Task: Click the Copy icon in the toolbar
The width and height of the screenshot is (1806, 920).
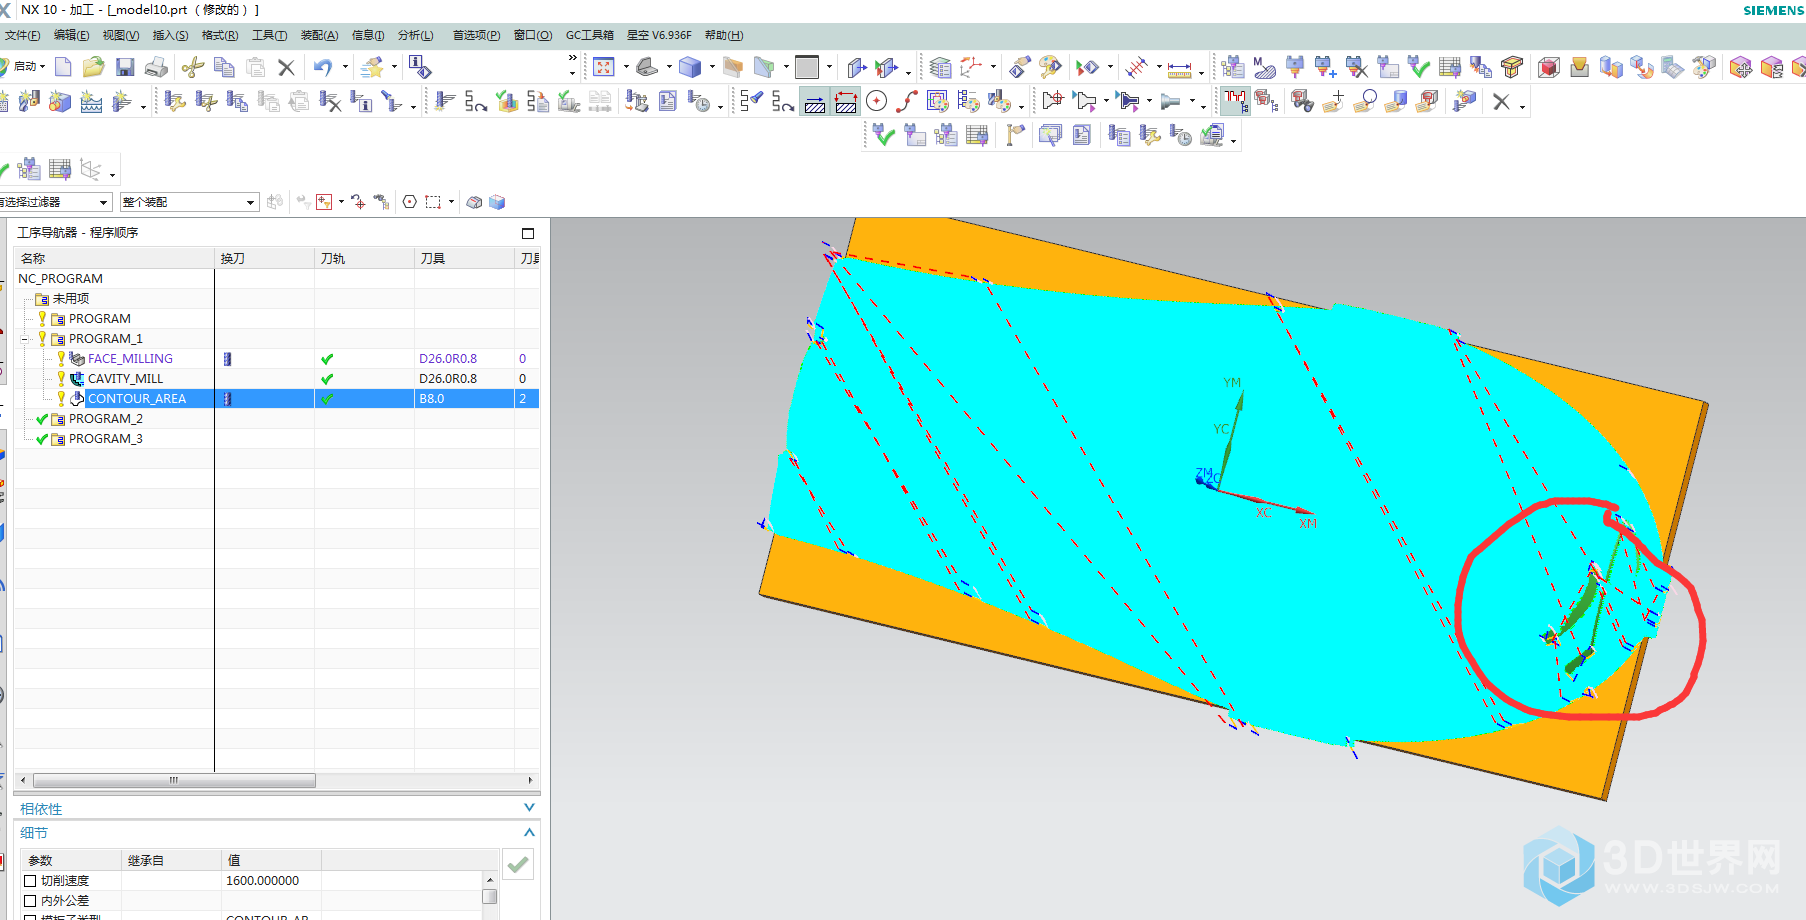Action: click(x=224, y=67)
